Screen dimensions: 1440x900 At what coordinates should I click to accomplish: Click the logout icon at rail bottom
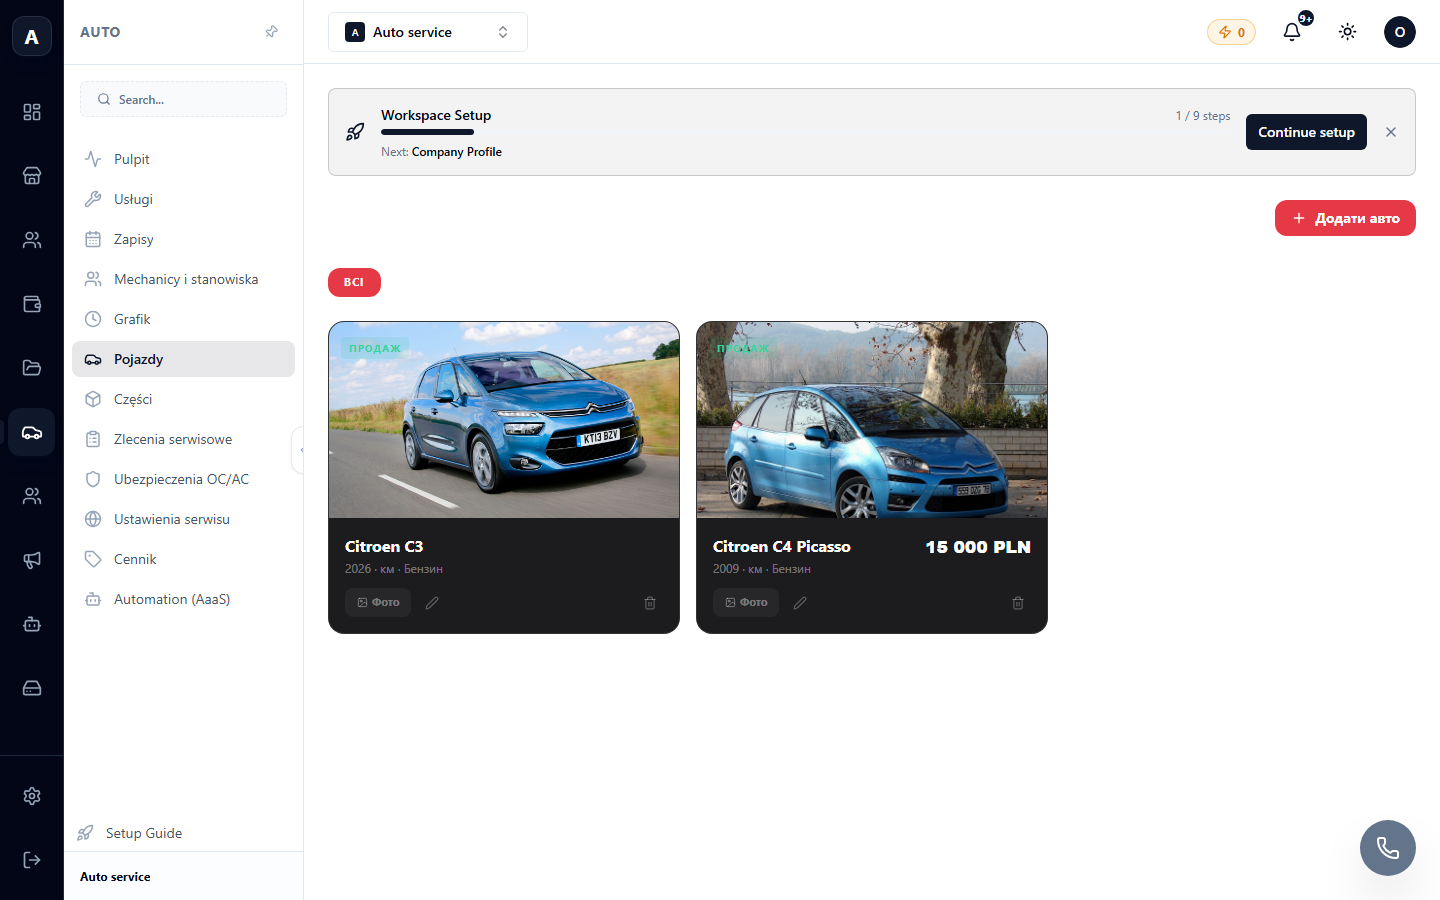(32, 860)
